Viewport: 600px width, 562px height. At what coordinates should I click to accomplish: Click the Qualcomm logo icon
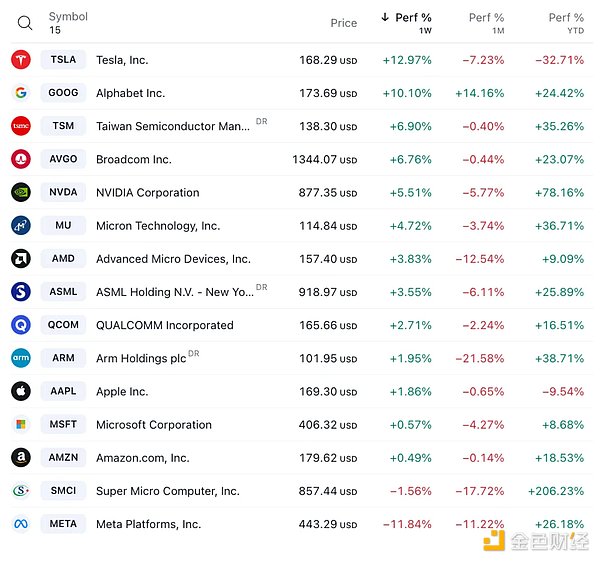coord(20,325)
